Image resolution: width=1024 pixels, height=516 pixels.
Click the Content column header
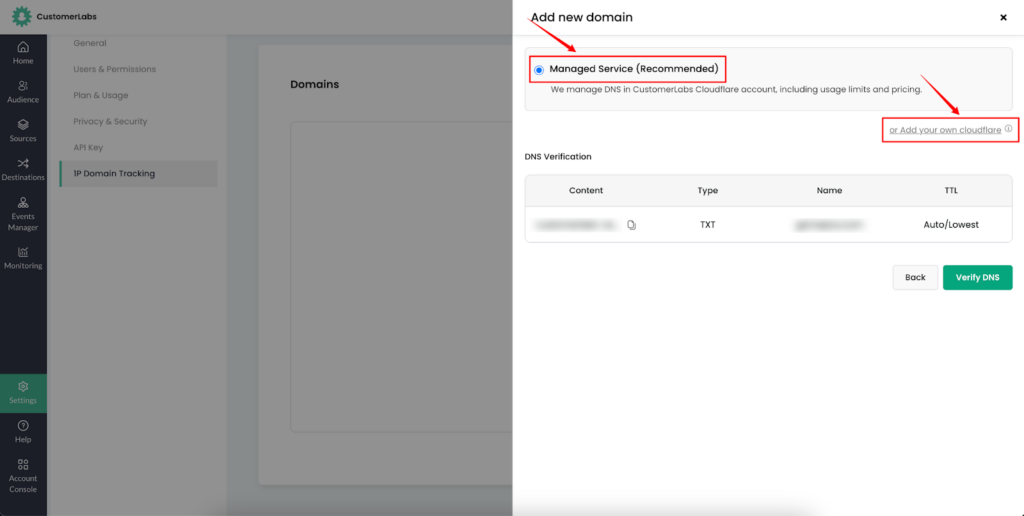pos(586,191)
